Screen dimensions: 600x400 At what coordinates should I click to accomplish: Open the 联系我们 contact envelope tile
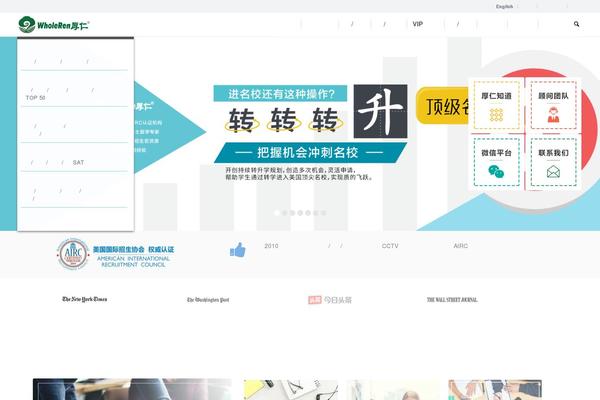pos(553,162)
